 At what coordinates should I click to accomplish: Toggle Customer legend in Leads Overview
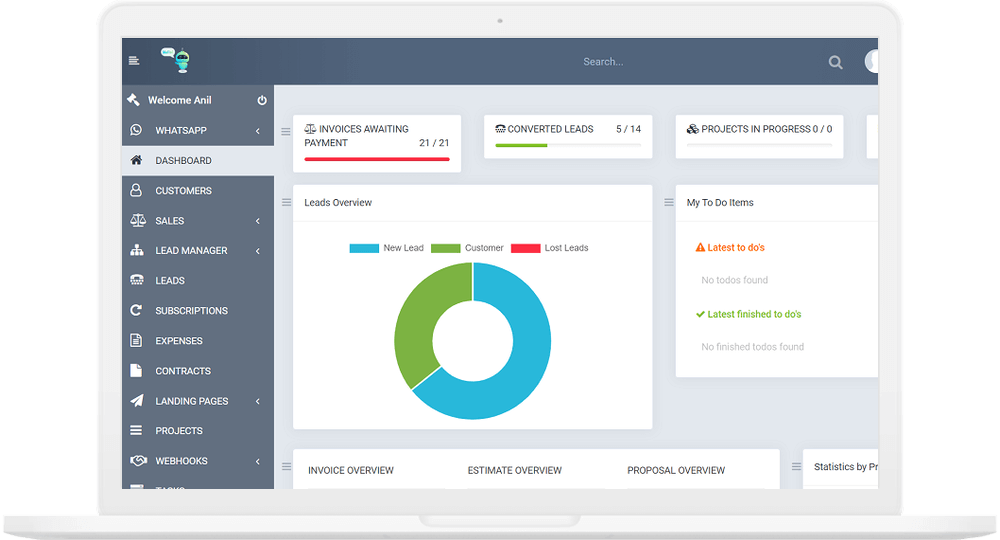(467, 248)
